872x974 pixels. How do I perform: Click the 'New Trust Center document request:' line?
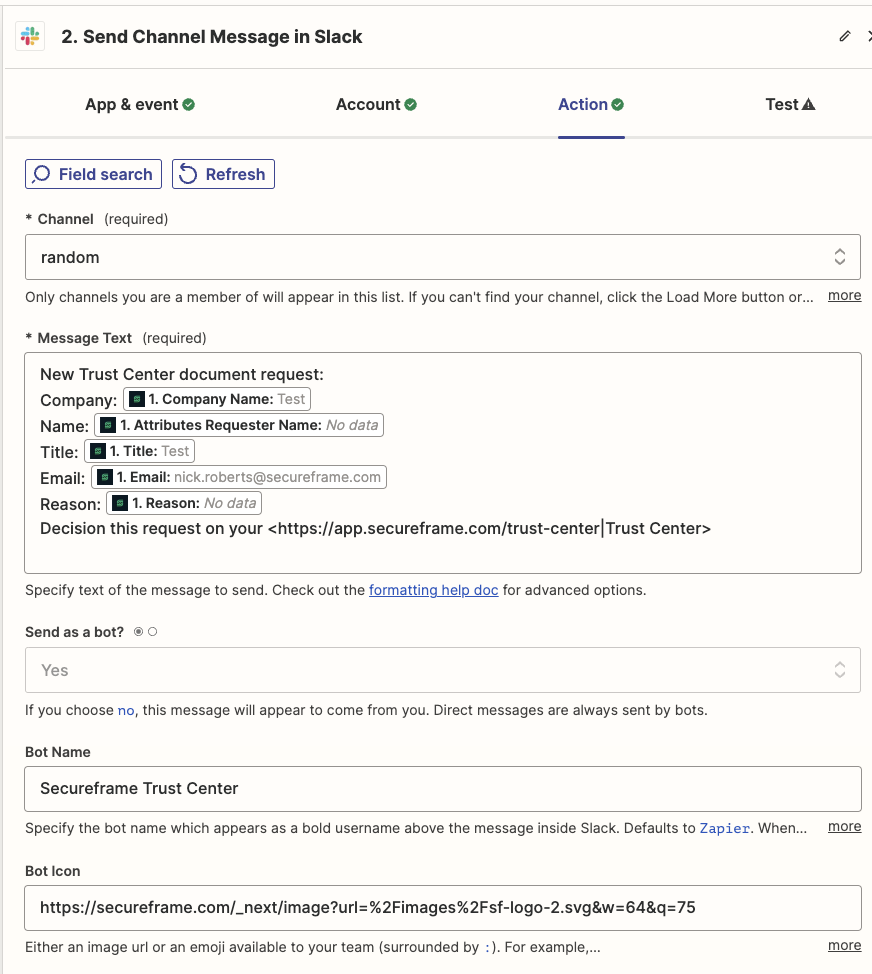click(182, 375)
